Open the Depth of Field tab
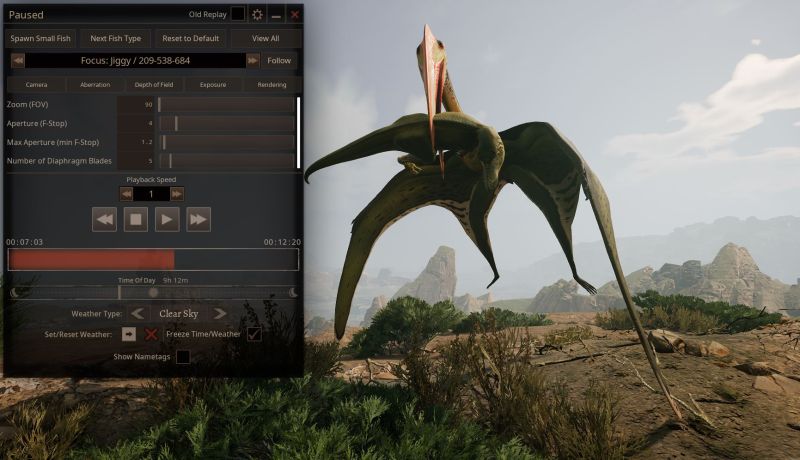Screen dimensions: 800x460 coord(154,85)
